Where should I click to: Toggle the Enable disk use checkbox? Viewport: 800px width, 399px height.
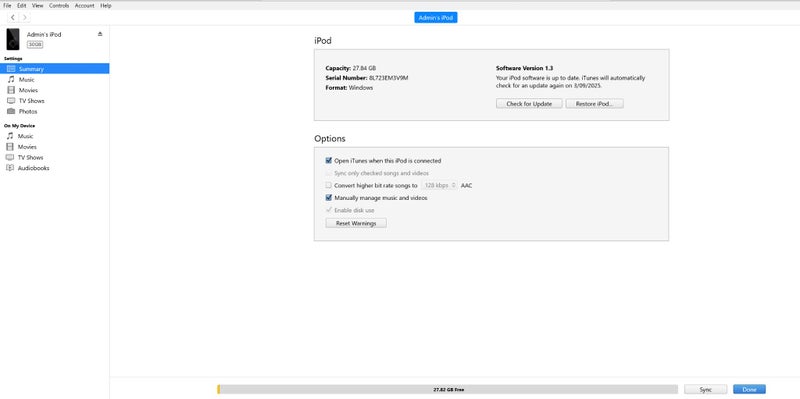pyautogui.click(x=329, y=210)
